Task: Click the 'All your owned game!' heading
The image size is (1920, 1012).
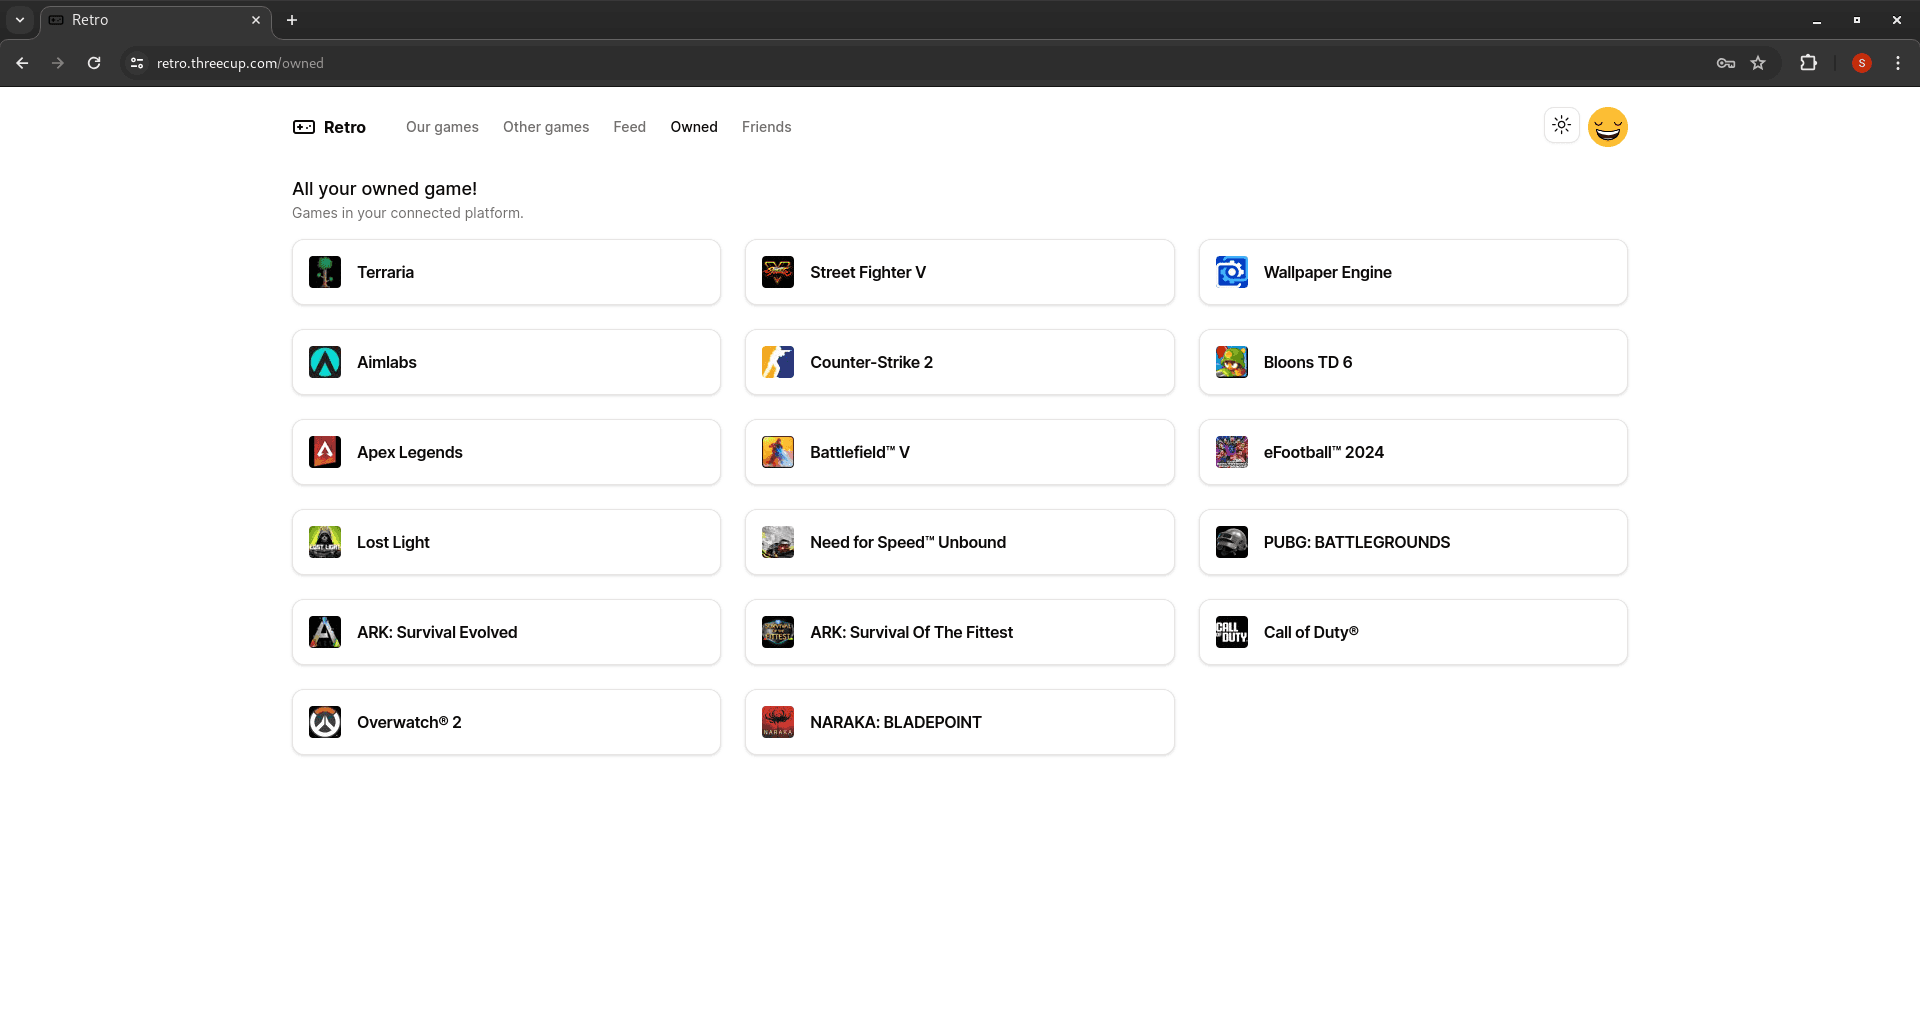Action: (384, 189)
